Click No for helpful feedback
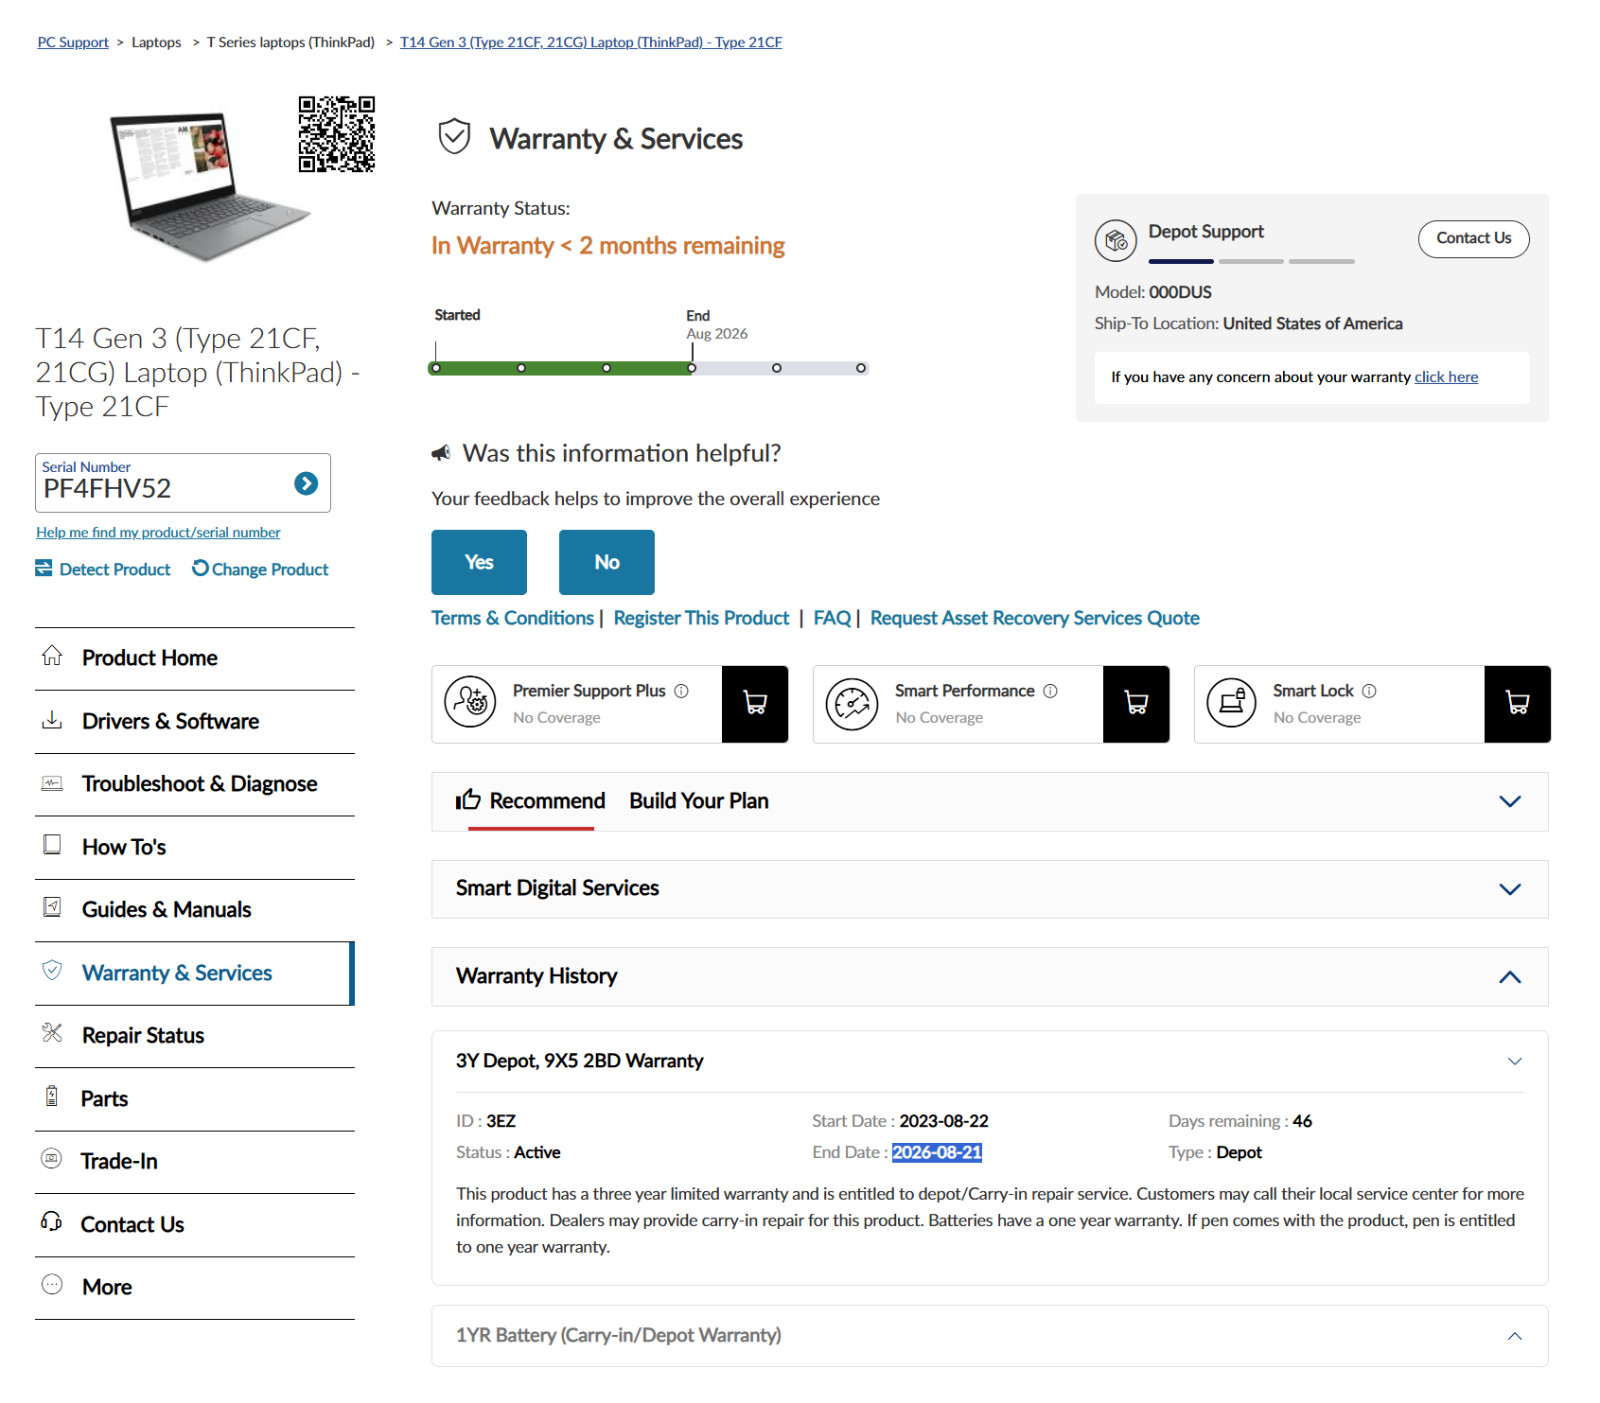 click(607, 562)
